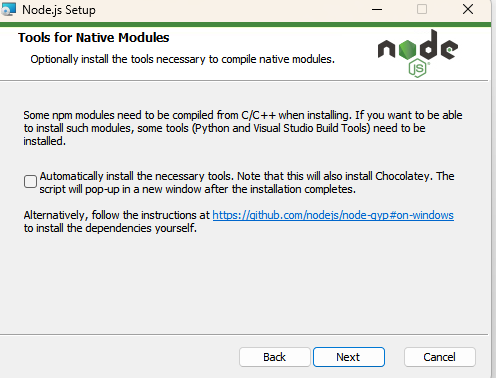496x378 pixels.
Task: Click 'Optionally install the tools necessary' subtitle
Action: (x=182, y=59)
